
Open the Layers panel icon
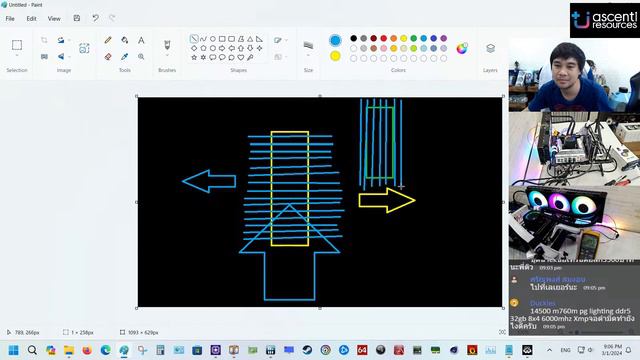[490, 48]
